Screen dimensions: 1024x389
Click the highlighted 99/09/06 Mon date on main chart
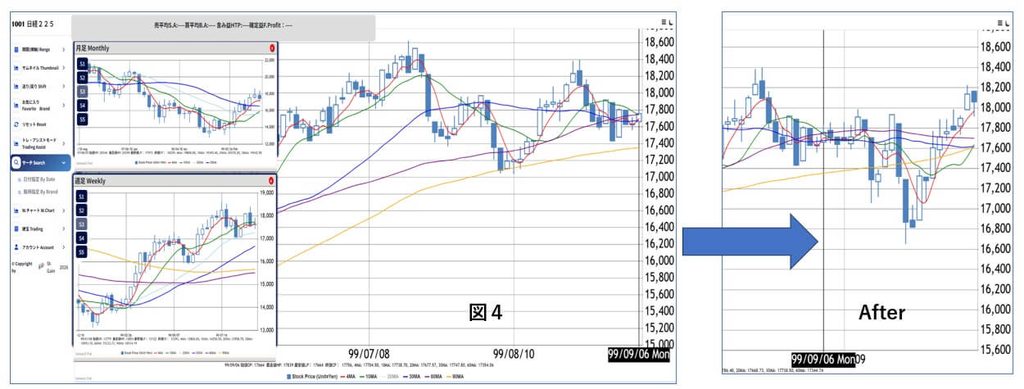(x=638, y=354)
